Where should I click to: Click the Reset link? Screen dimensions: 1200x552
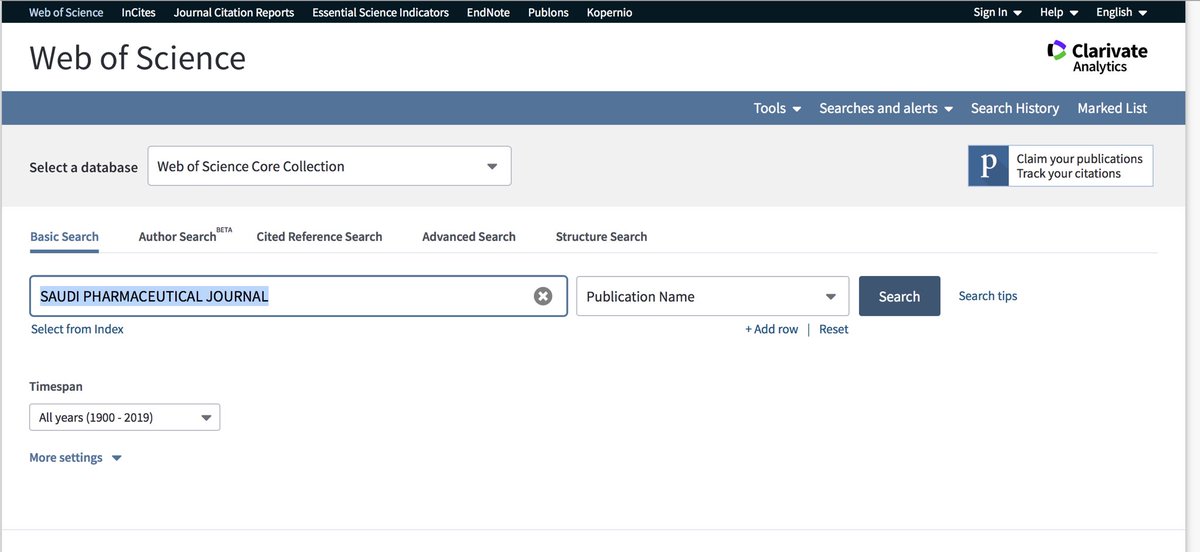coord(833,329)
